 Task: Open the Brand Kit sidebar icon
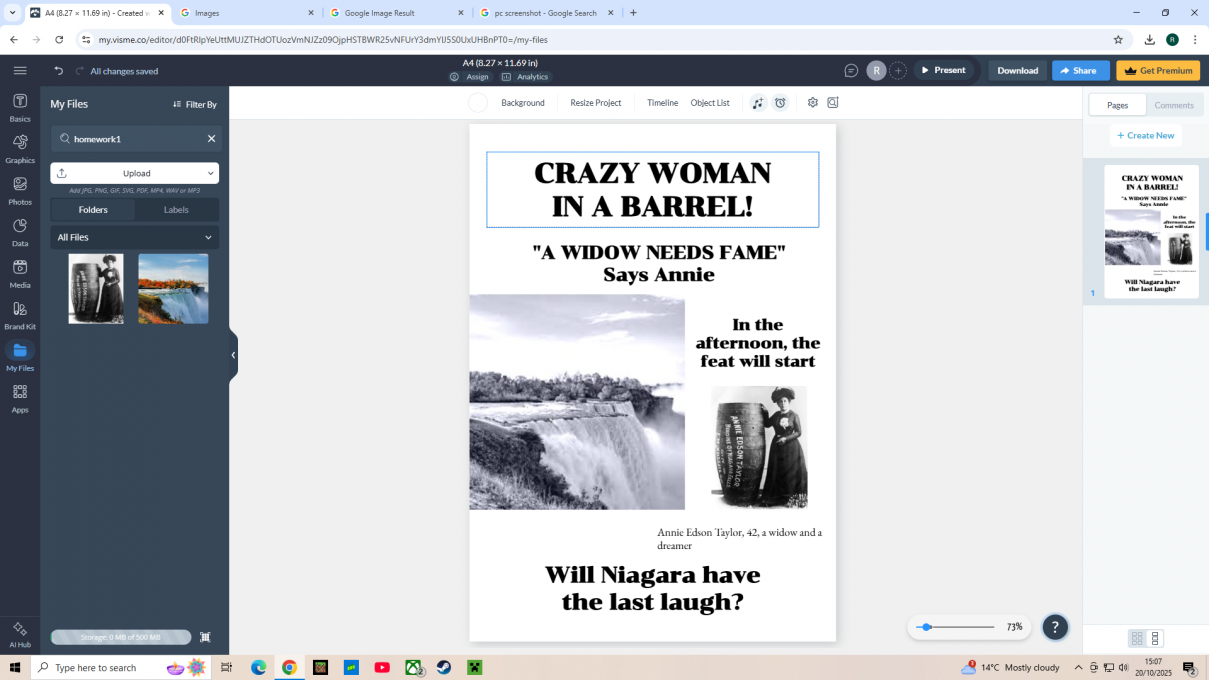(20, 313)
